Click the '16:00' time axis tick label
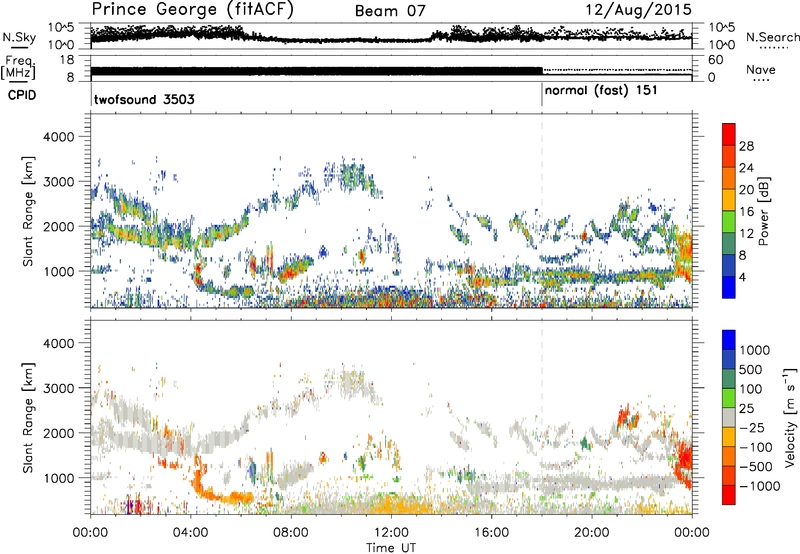This screenshot has width=800, height=554. point(491,533)
